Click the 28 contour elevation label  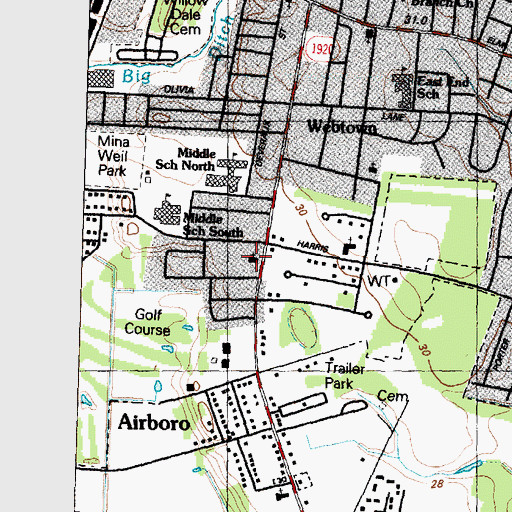point(437,484)
